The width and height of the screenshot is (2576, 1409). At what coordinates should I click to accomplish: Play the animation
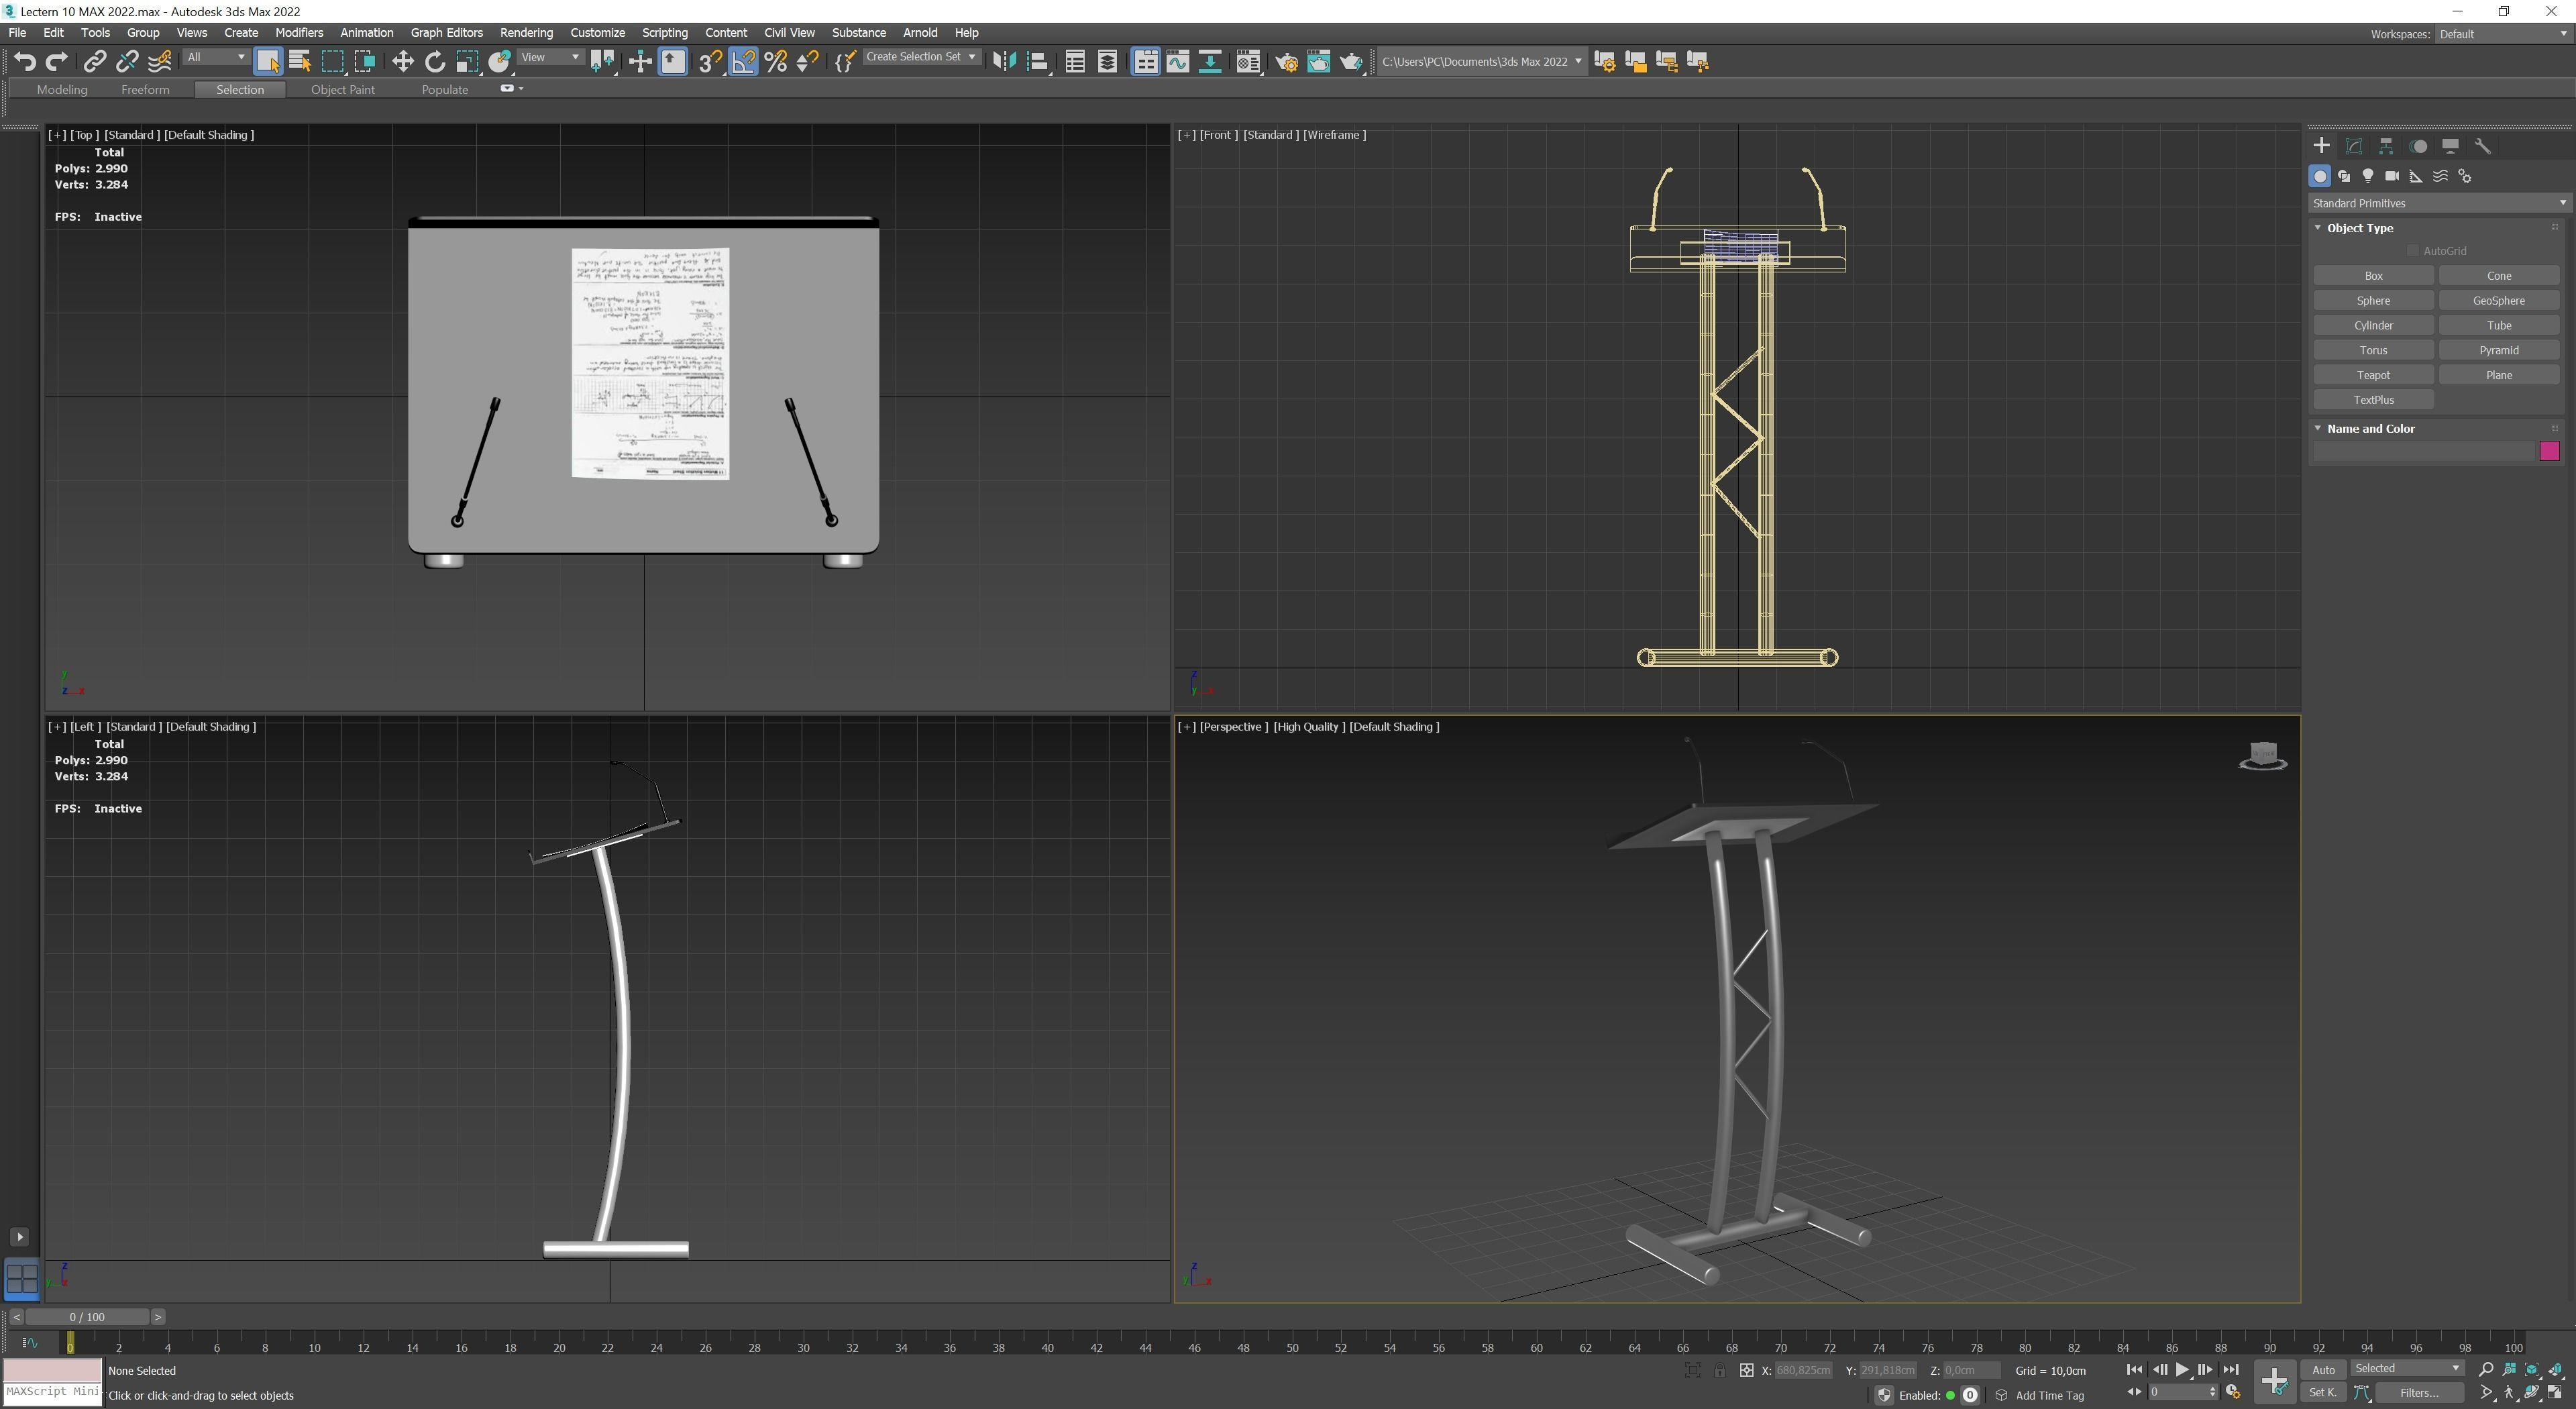[x=2182, y=1370]
